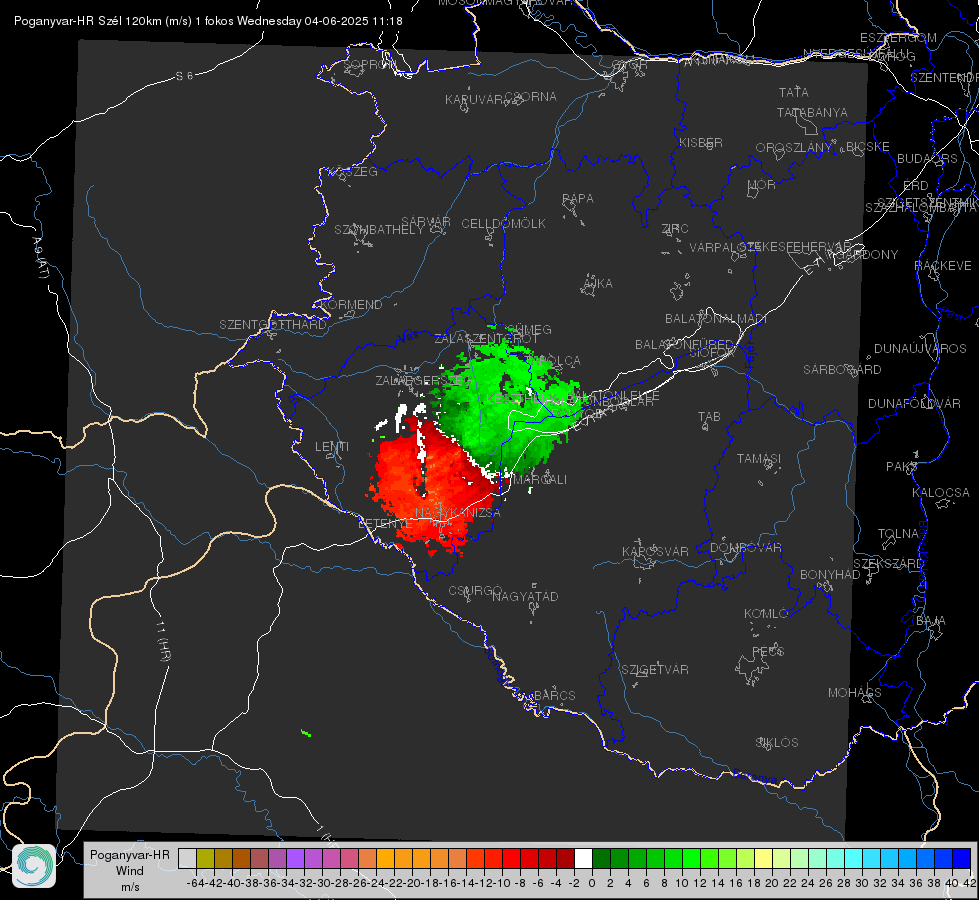Click the S 6 road label
979x900 pixels.
coord(184,76)
